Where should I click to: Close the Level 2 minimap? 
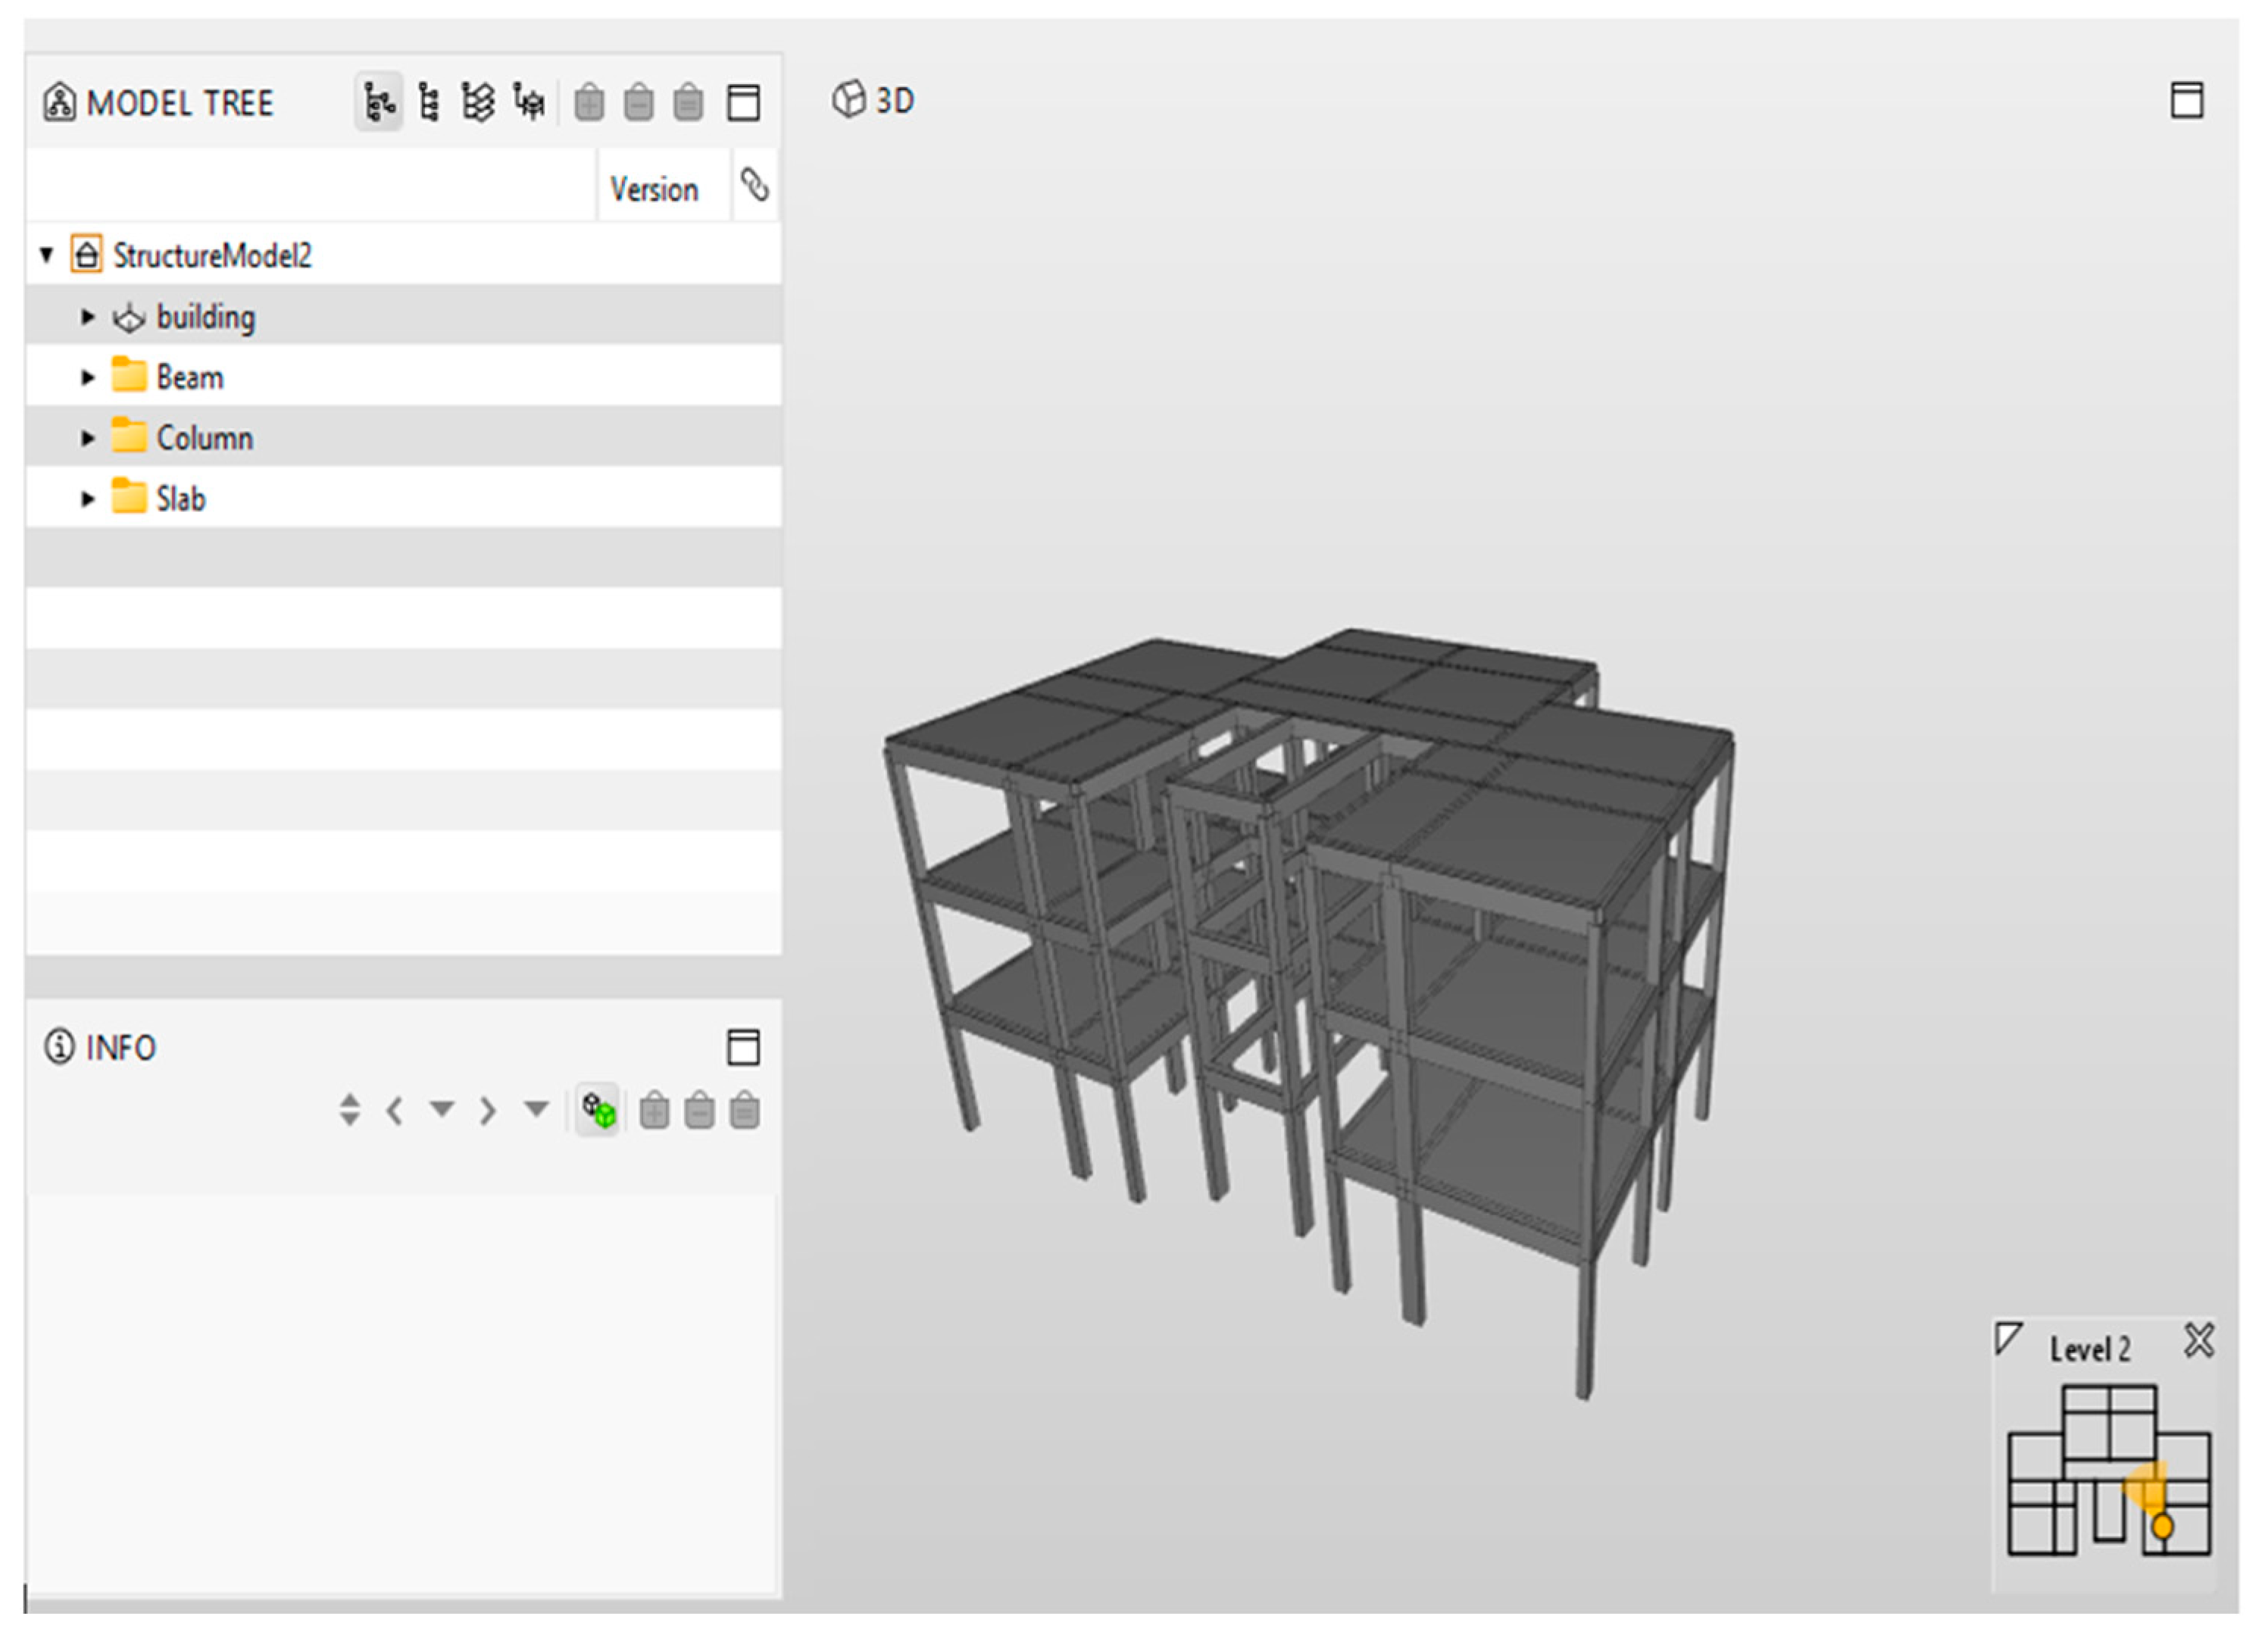click(x=2199, y=1341)
